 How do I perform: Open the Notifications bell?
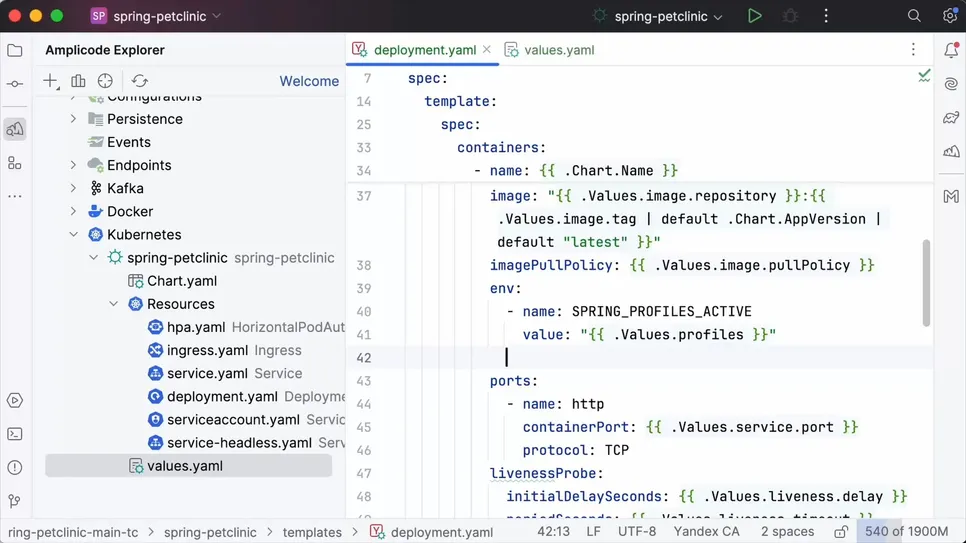pos(951,50)
